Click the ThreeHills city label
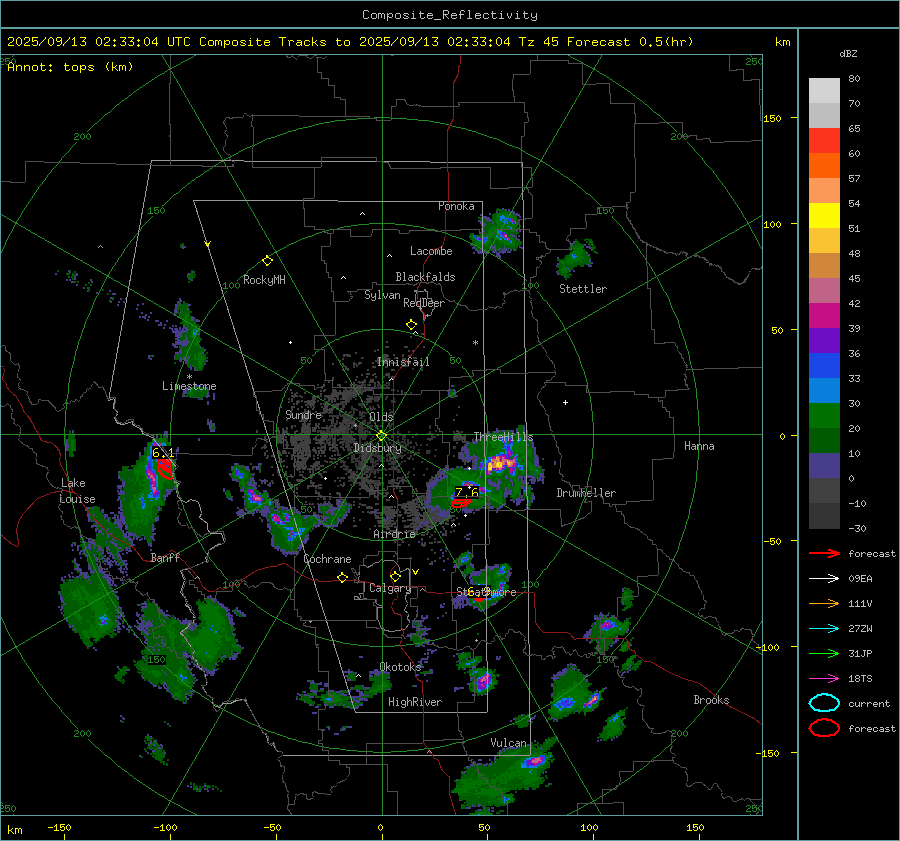 coord(503,437)
